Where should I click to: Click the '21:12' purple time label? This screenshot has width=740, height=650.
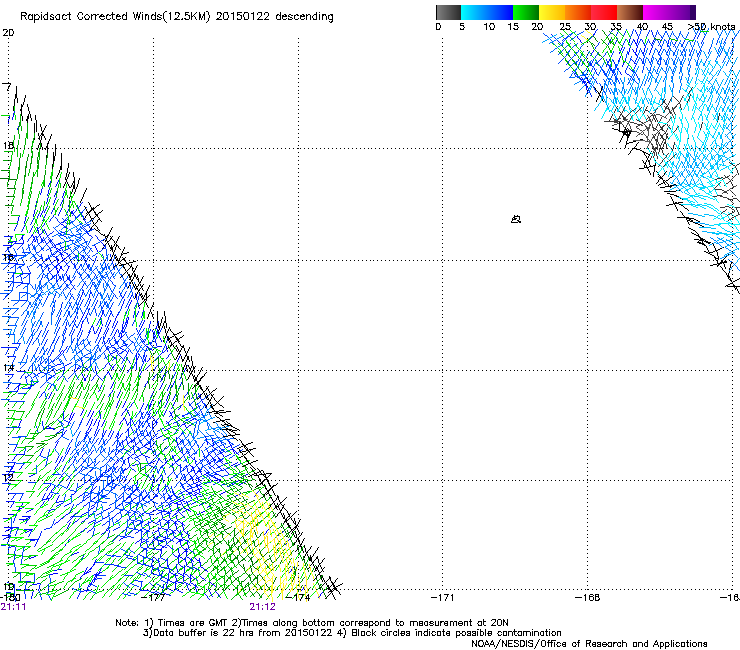pos(262,607)
